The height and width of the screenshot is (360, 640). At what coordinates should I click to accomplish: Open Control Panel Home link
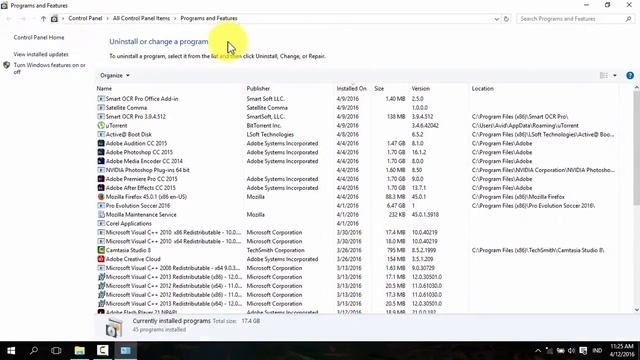click(x=39, y=38)
